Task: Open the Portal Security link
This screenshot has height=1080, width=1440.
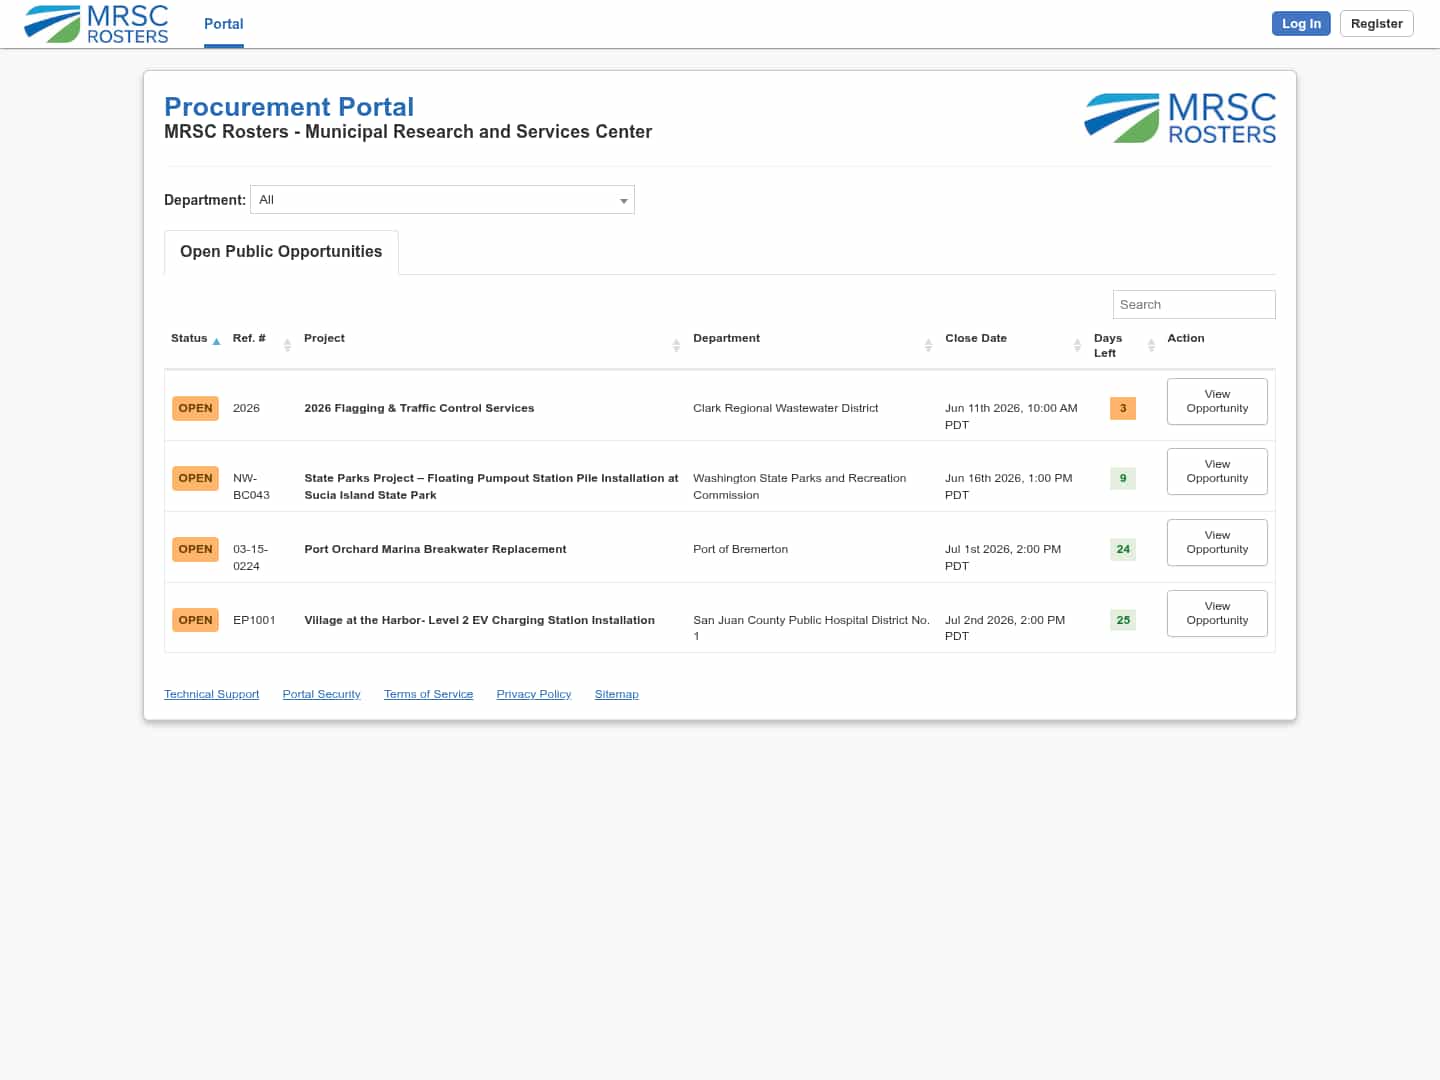Action: [321, 694]
